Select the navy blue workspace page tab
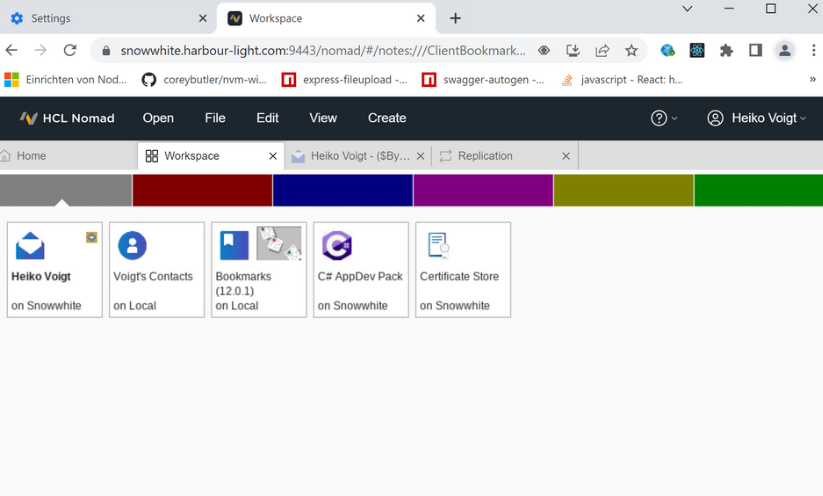This screenshot has width=823, height=496. pos(343,190)
